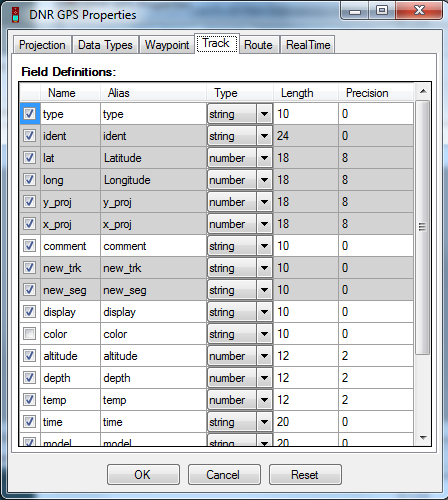The height and width of the screenshot is (500, 448).
Task: Open the Data Types tab
Action: [105, 45]
